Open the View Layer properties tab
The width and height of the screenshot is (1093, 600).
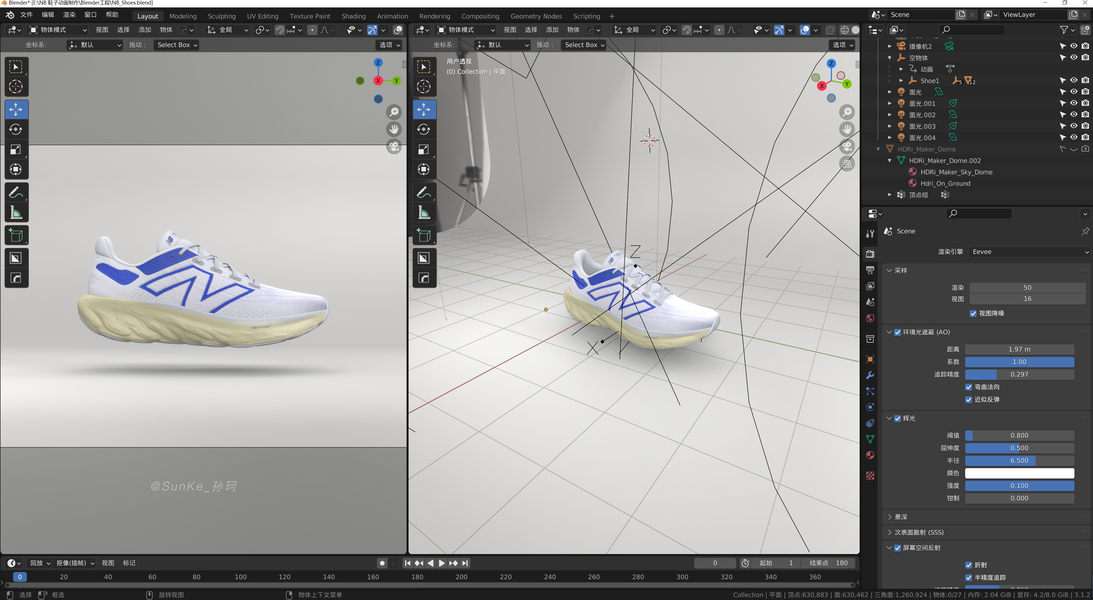870,286
